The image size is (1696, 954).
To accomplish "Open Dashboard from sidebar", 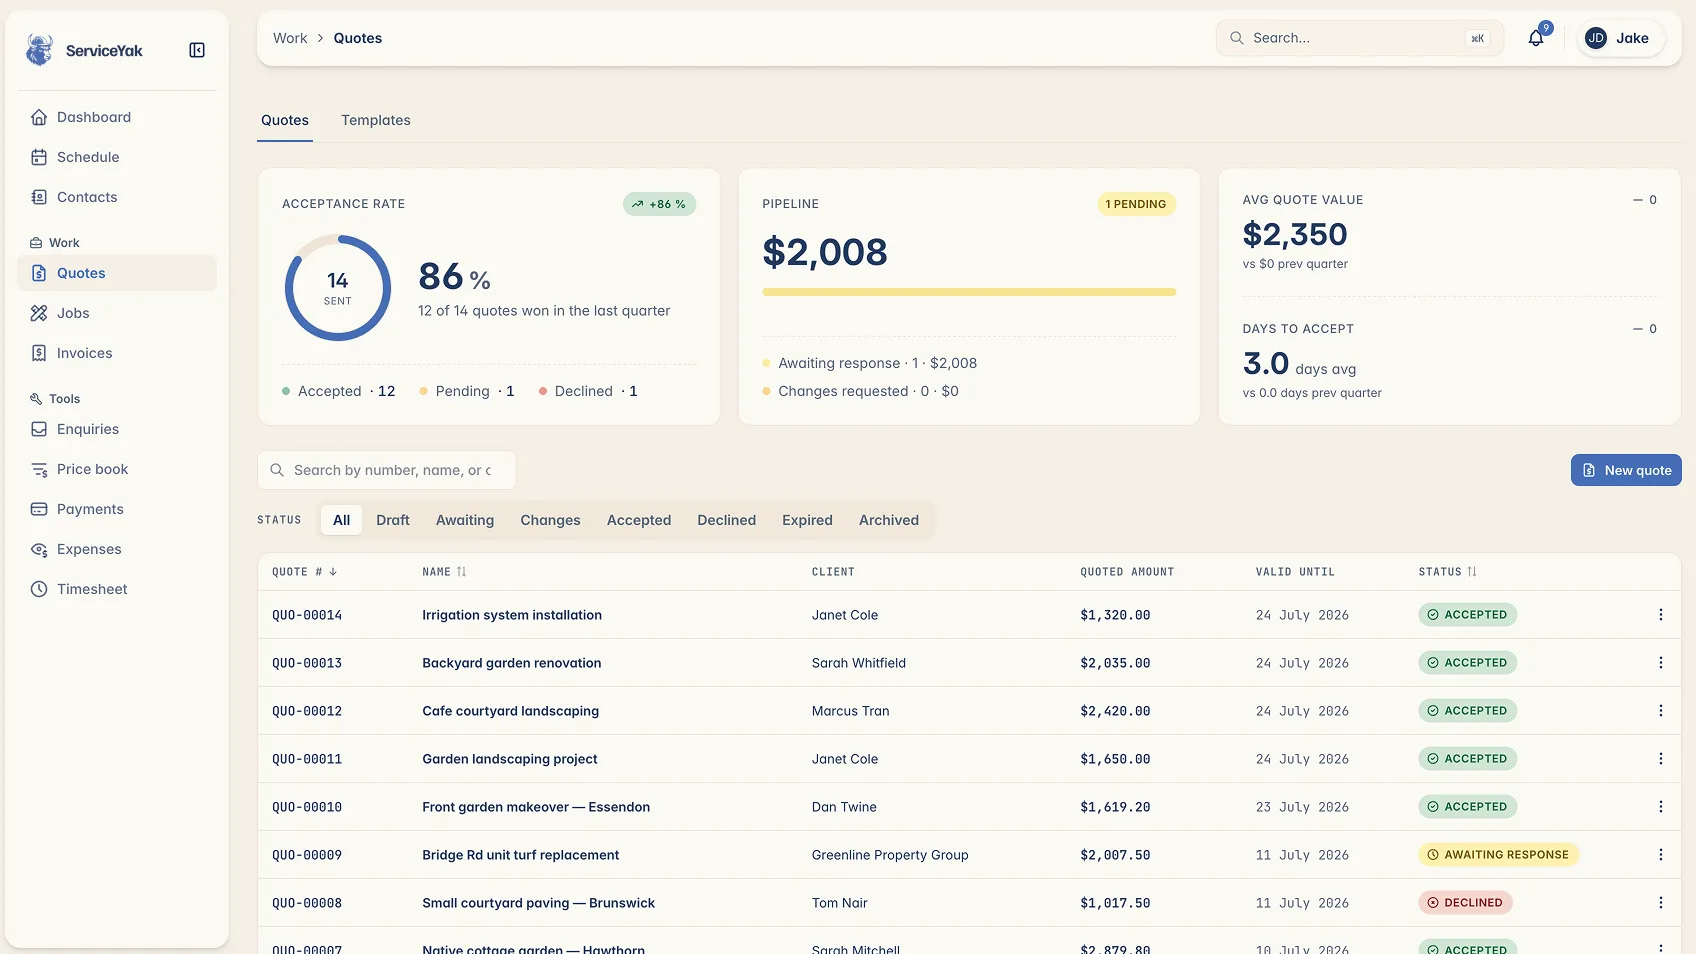I will pos(117,117).
